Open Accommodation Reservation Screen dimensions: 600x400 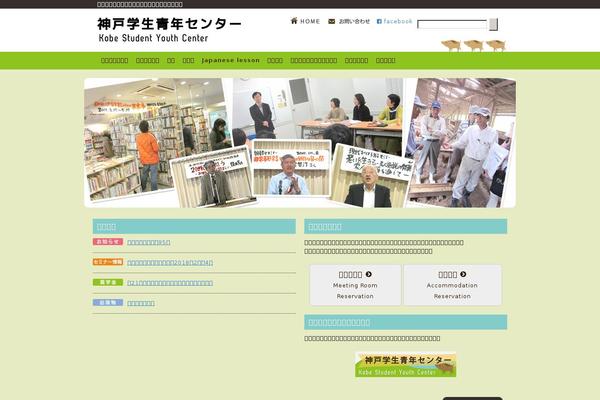point(452,285)
